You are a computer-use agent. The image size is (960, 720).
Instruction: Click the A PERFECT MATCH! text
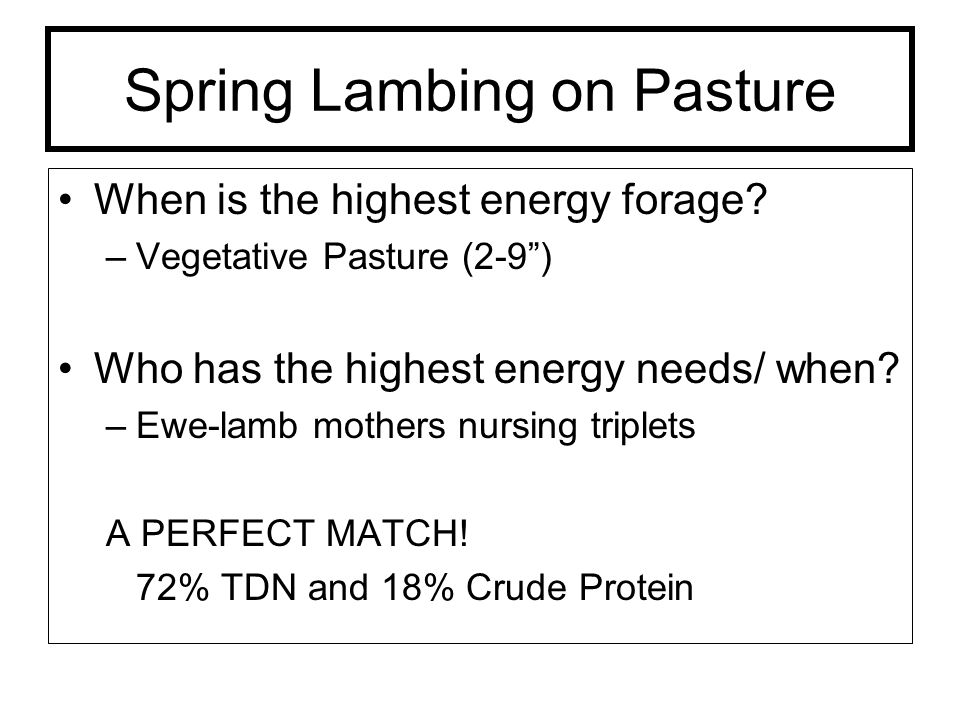[287, 533]
